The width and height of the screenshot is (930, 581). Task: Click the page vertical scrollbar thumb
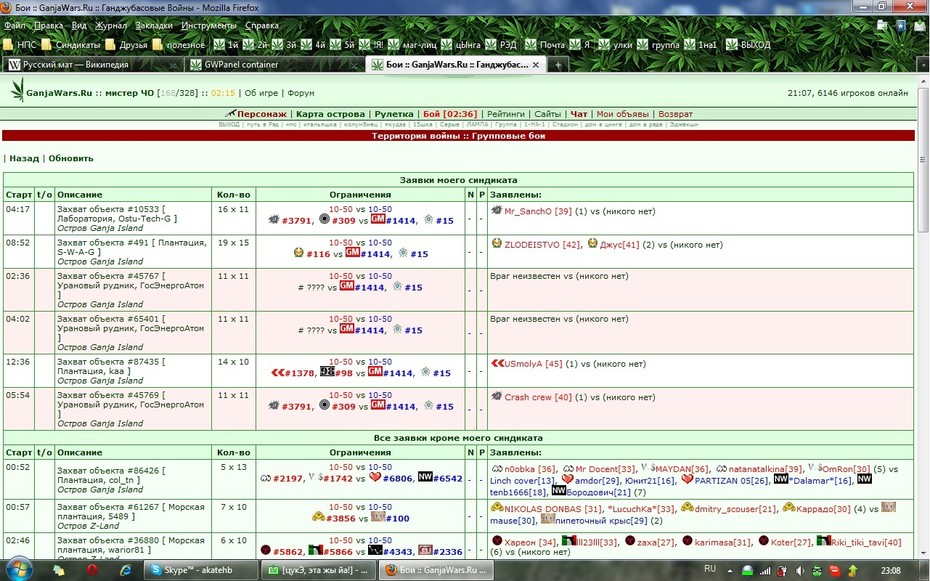[x=923, y=160]
